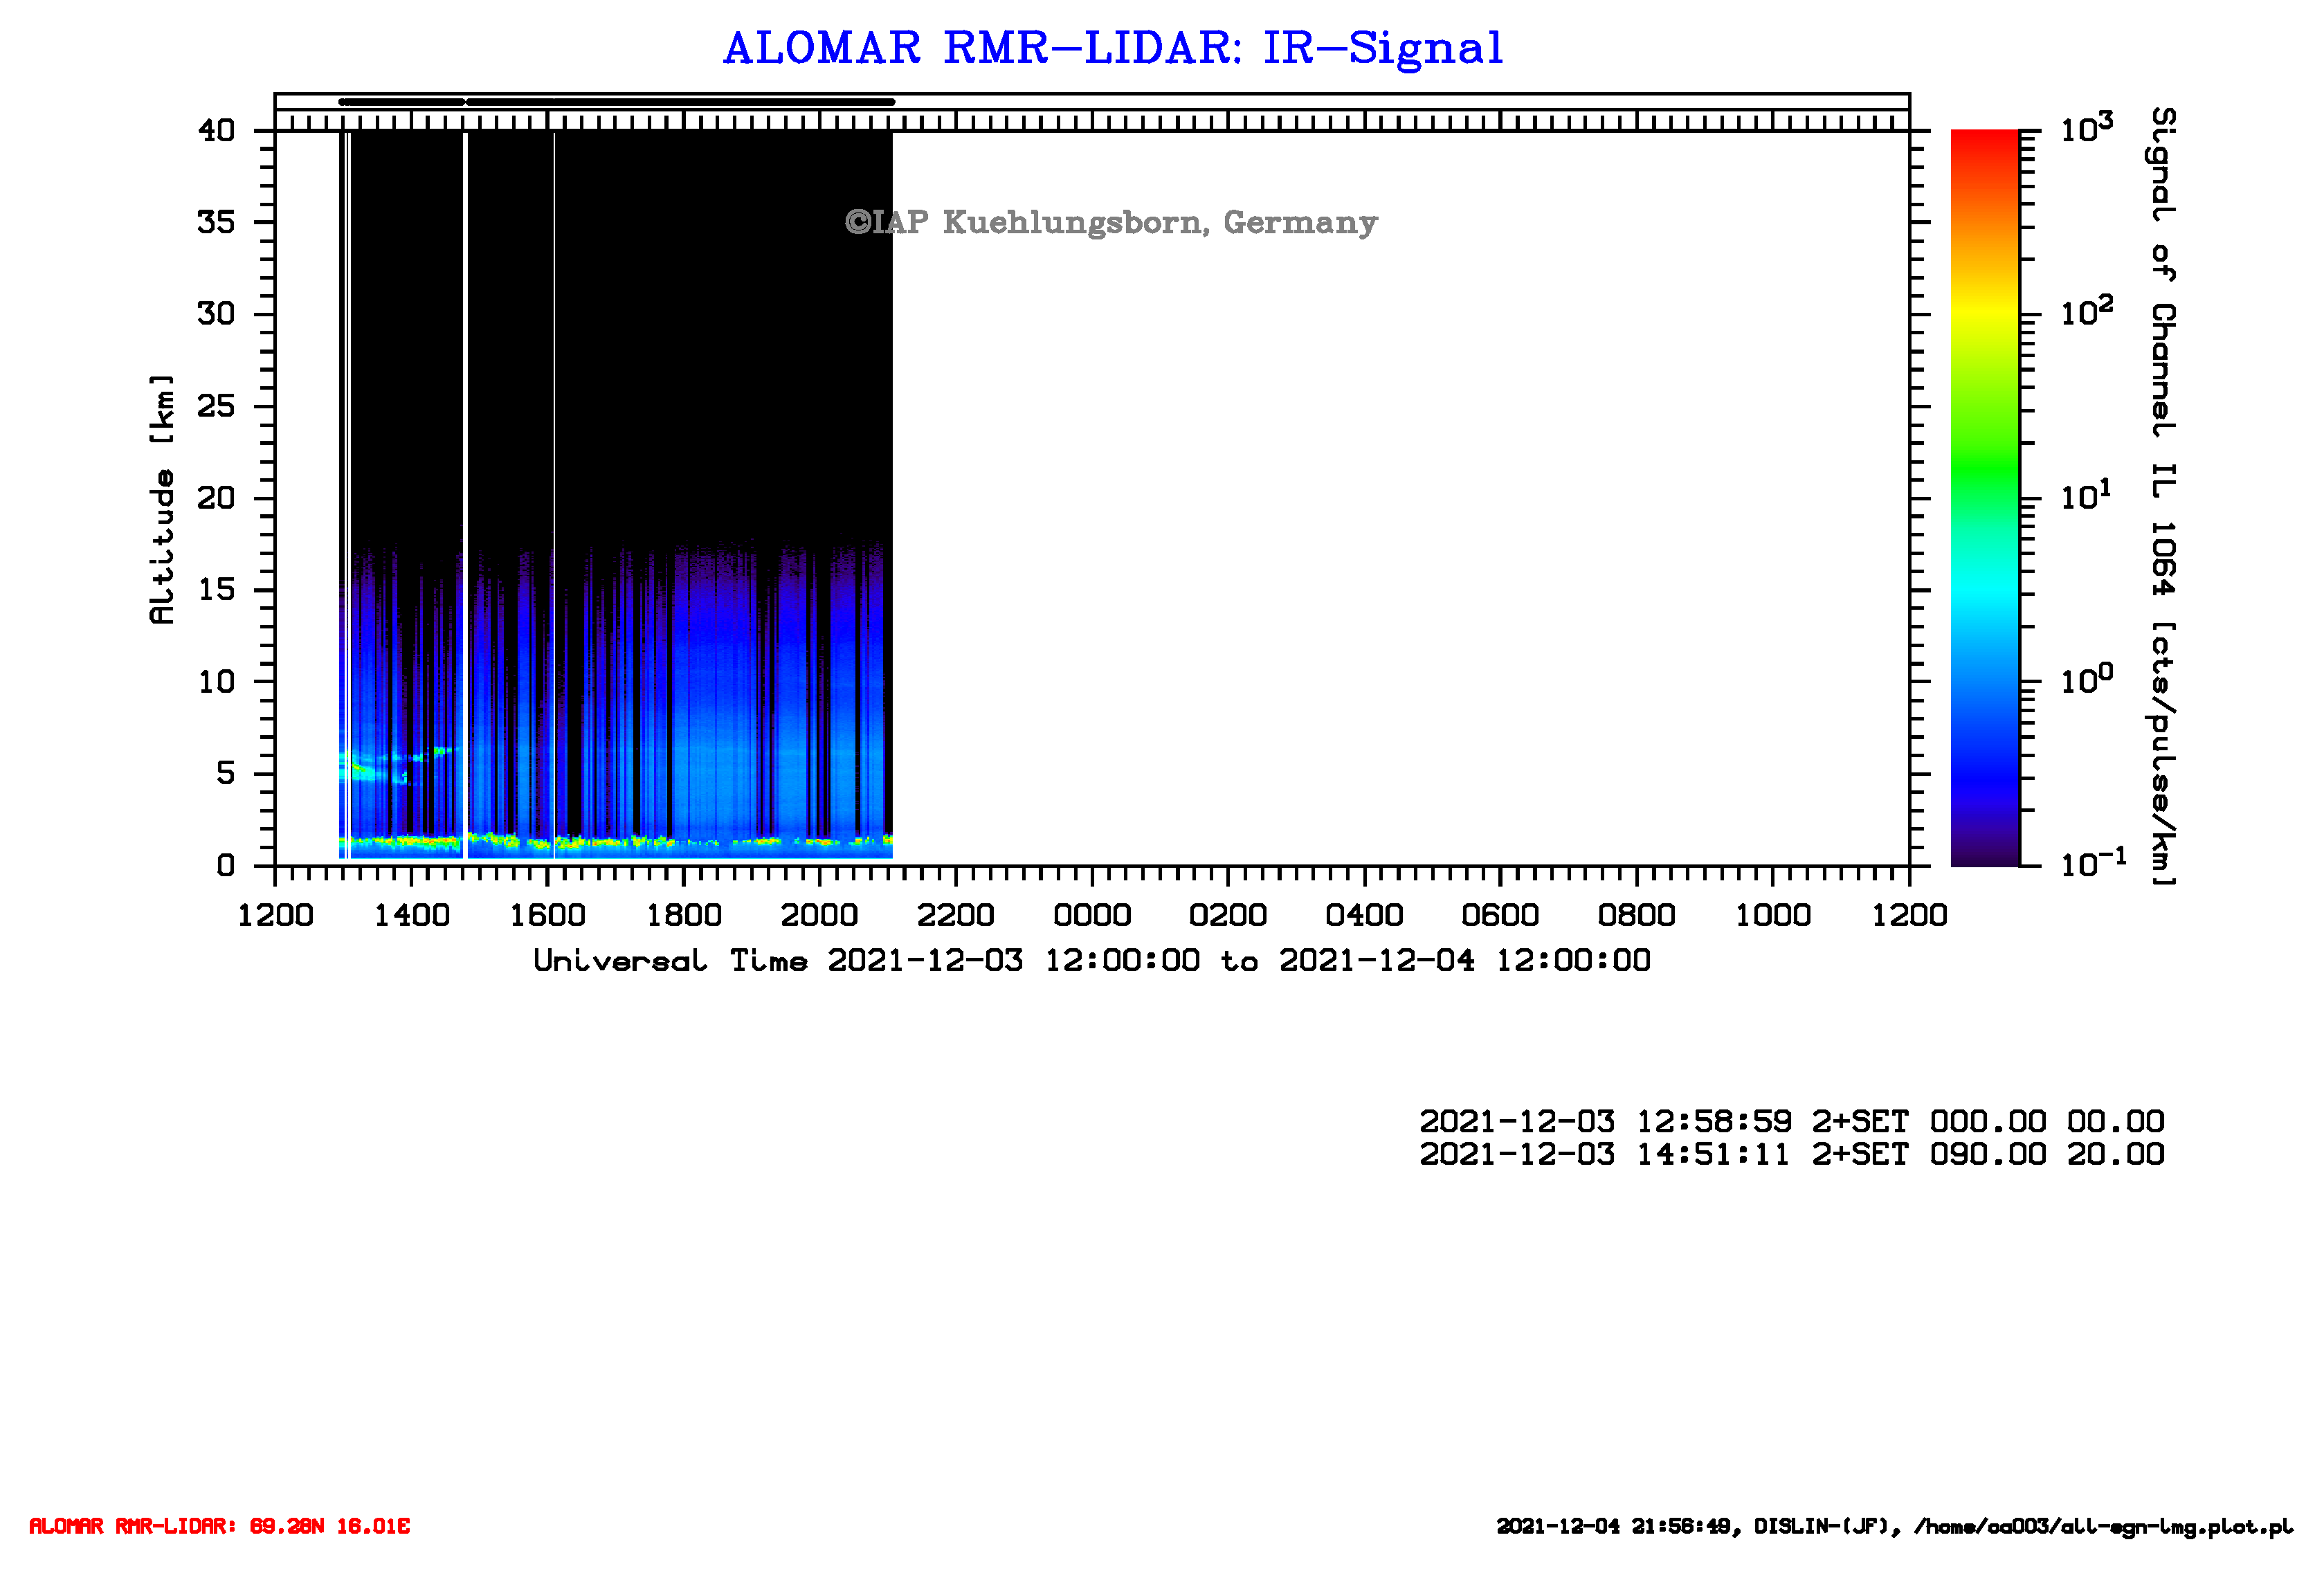Click the altitude tick label 5
The width and height of the screenshot is (2324, 1569).
pyautogui.click(x=226, y=773)
